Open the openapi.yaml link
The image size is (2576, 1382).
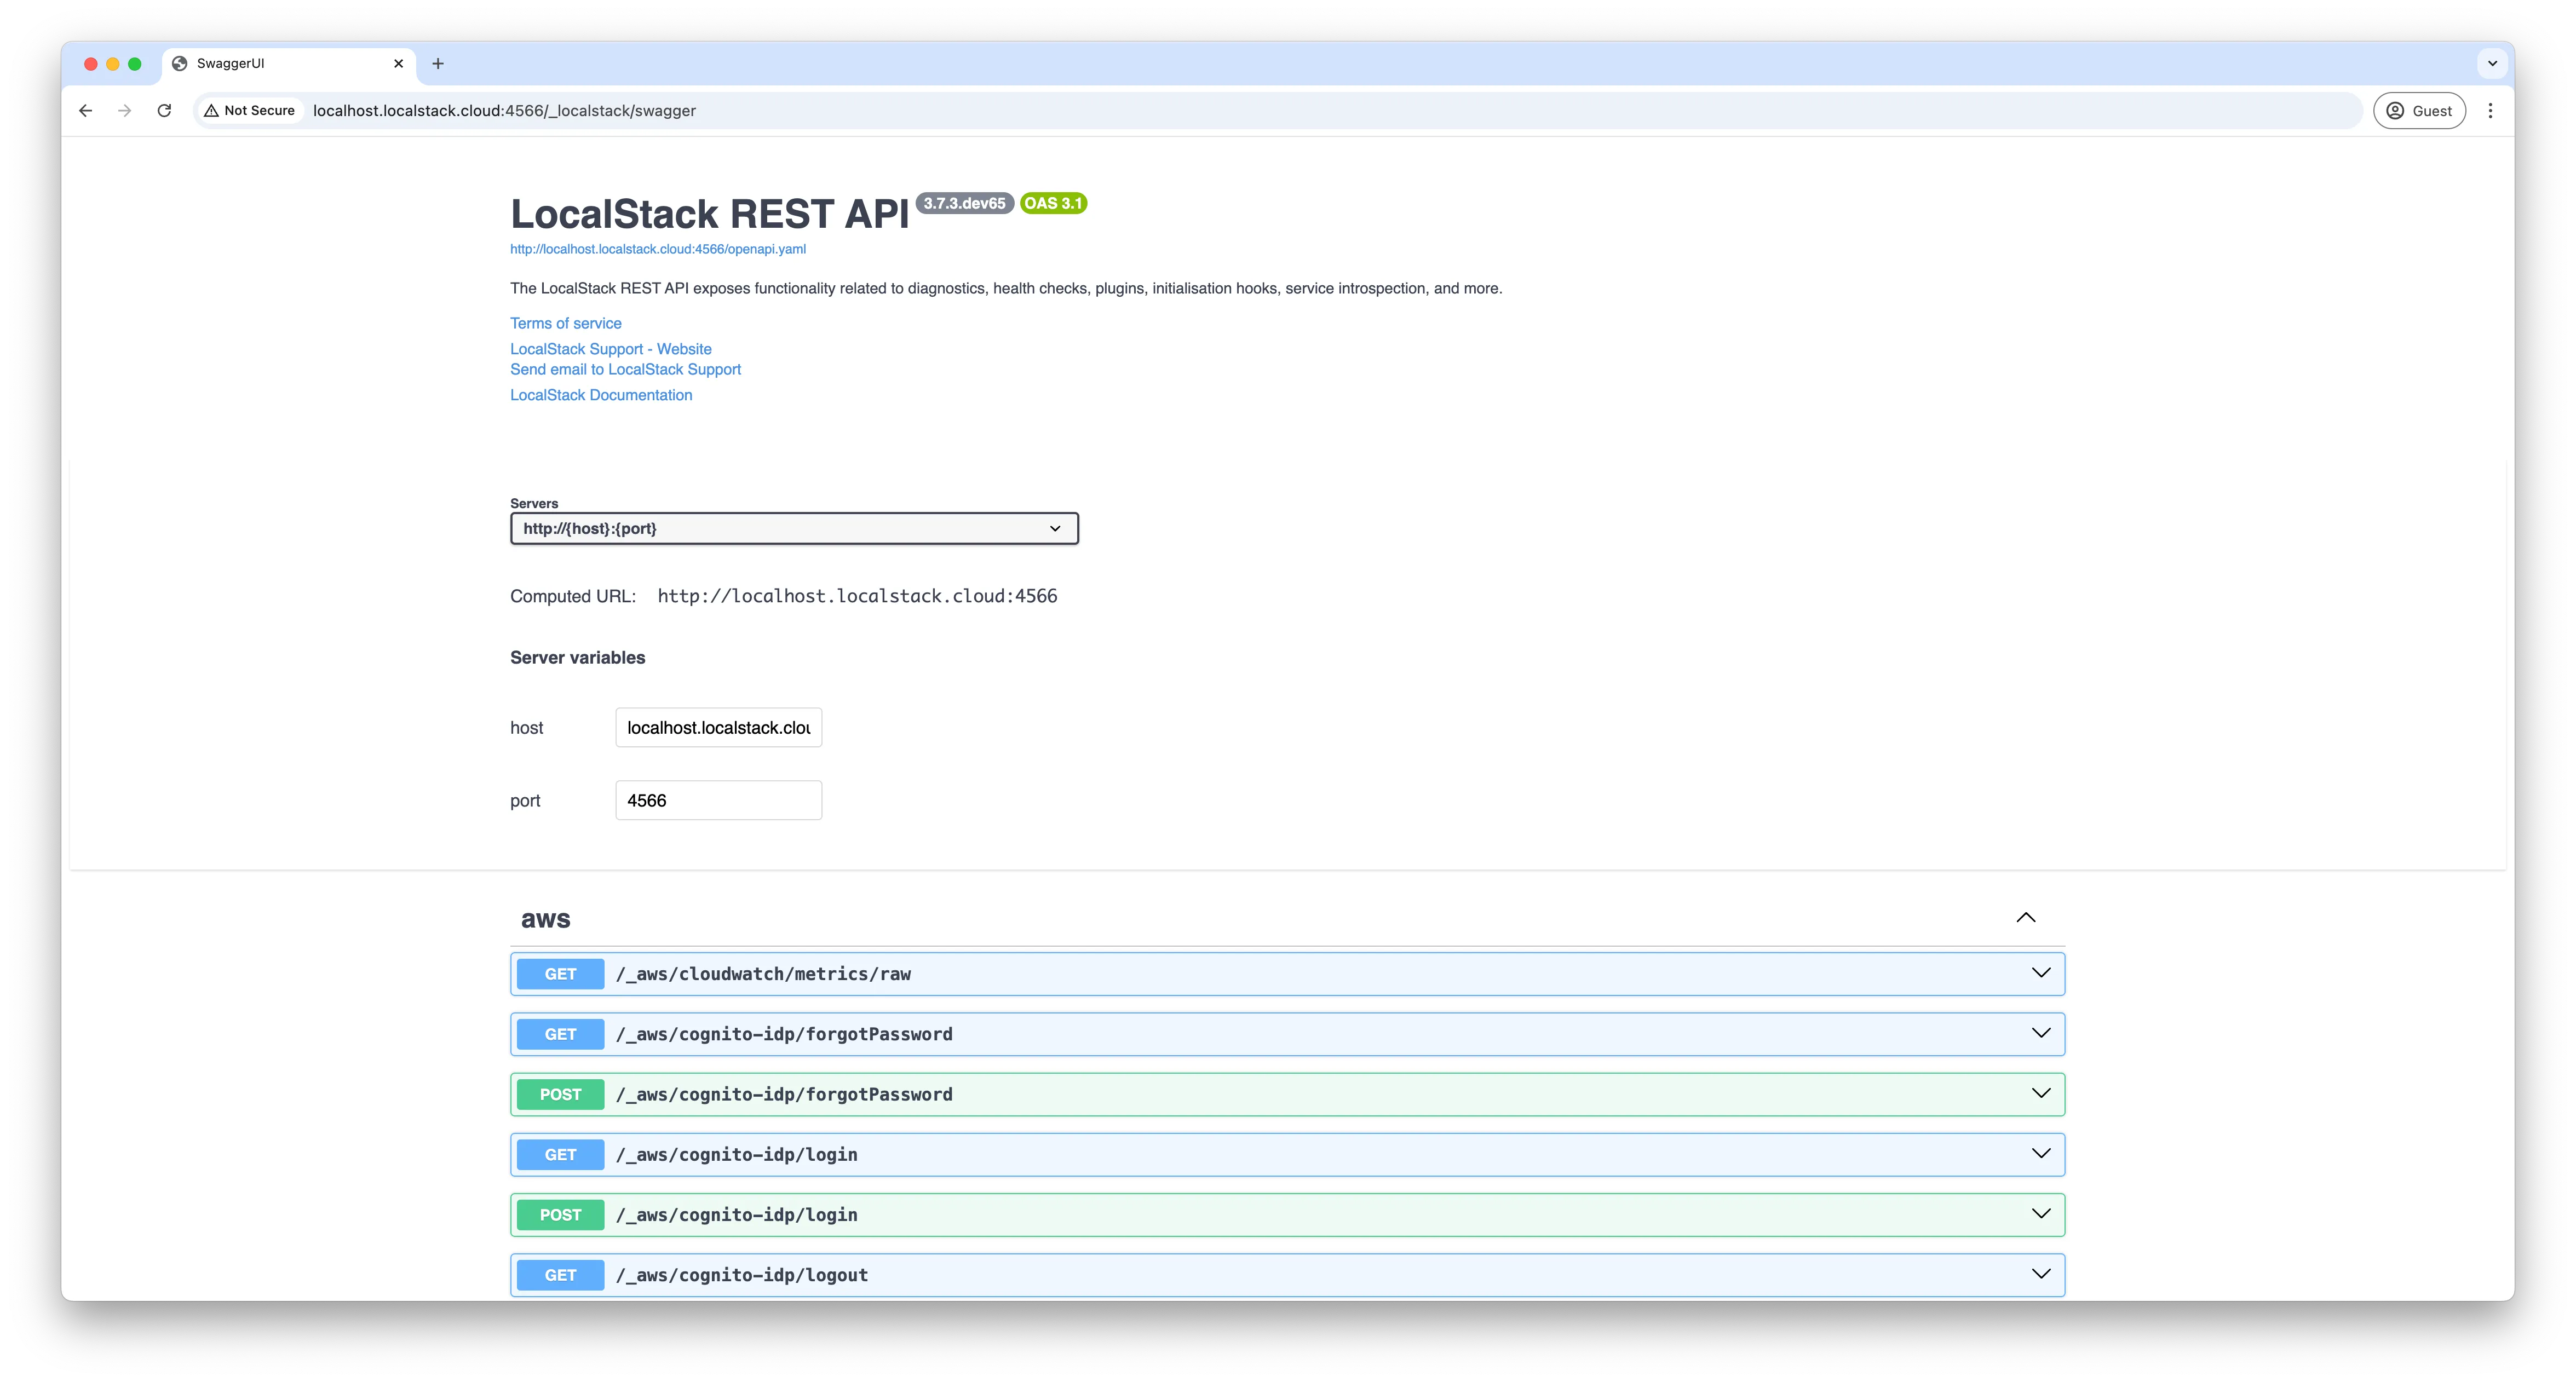click(657, 249)
